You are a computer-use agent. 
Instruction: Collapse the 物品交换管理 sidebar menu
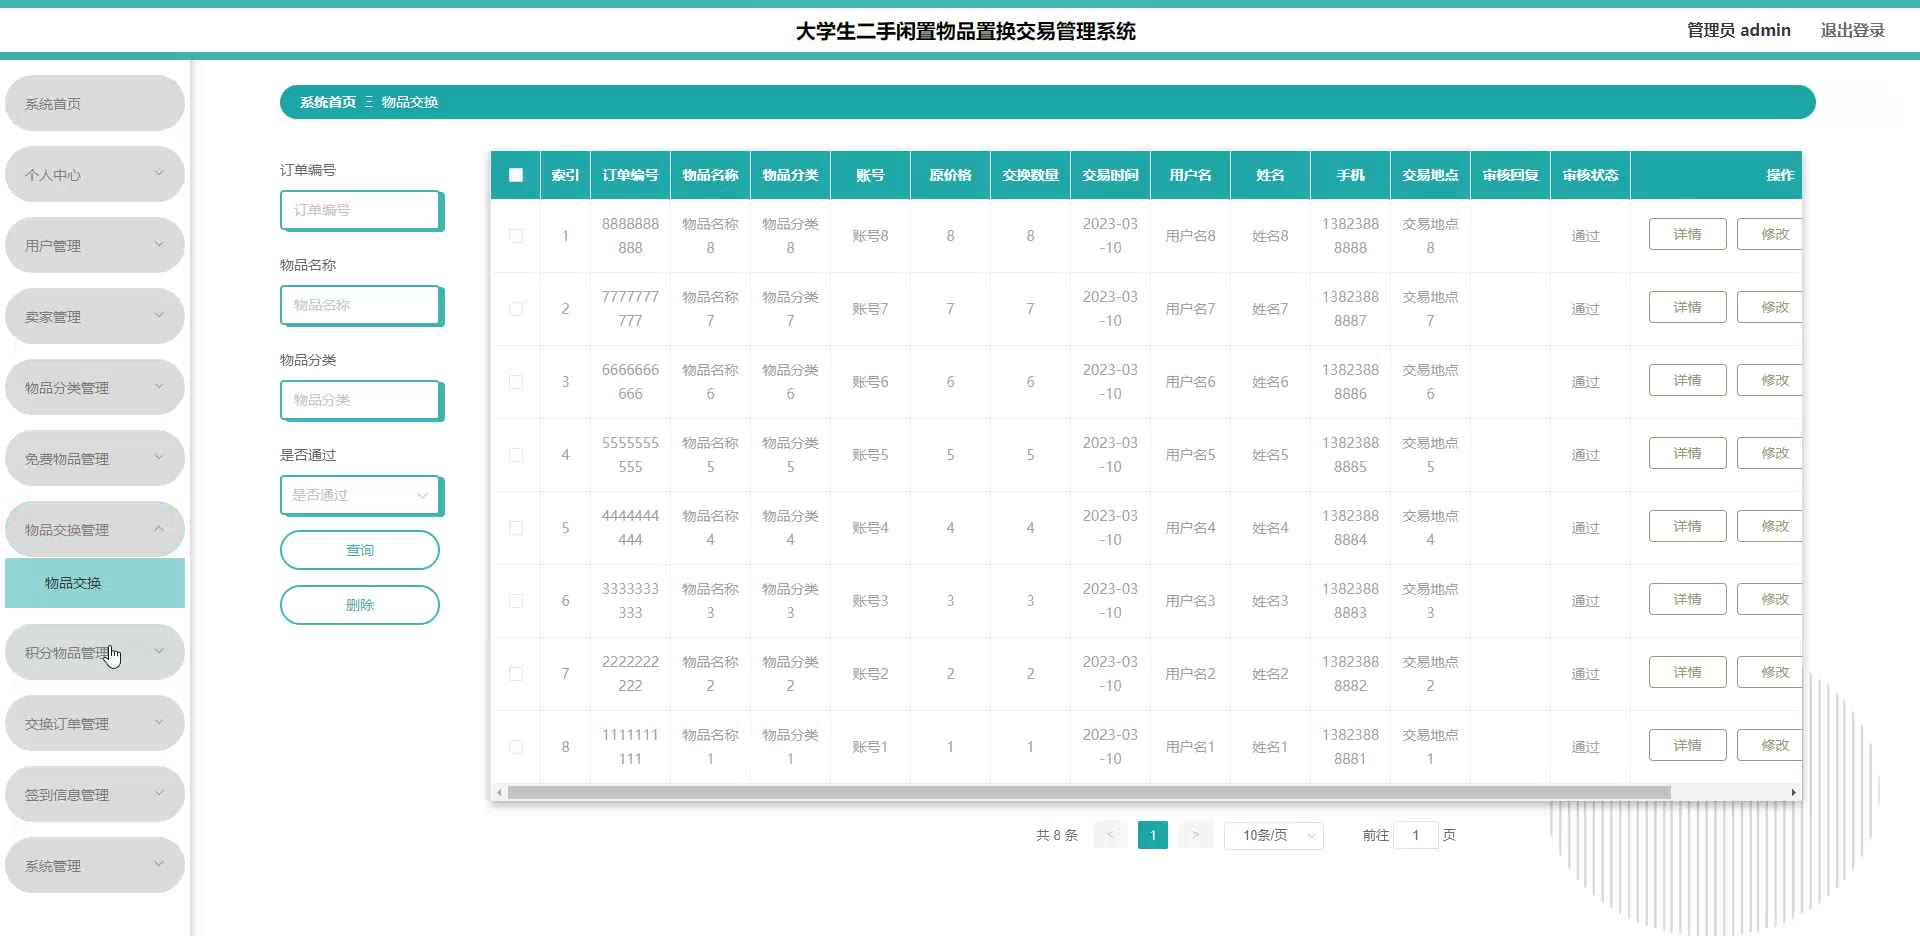click(x=95, y=529)
